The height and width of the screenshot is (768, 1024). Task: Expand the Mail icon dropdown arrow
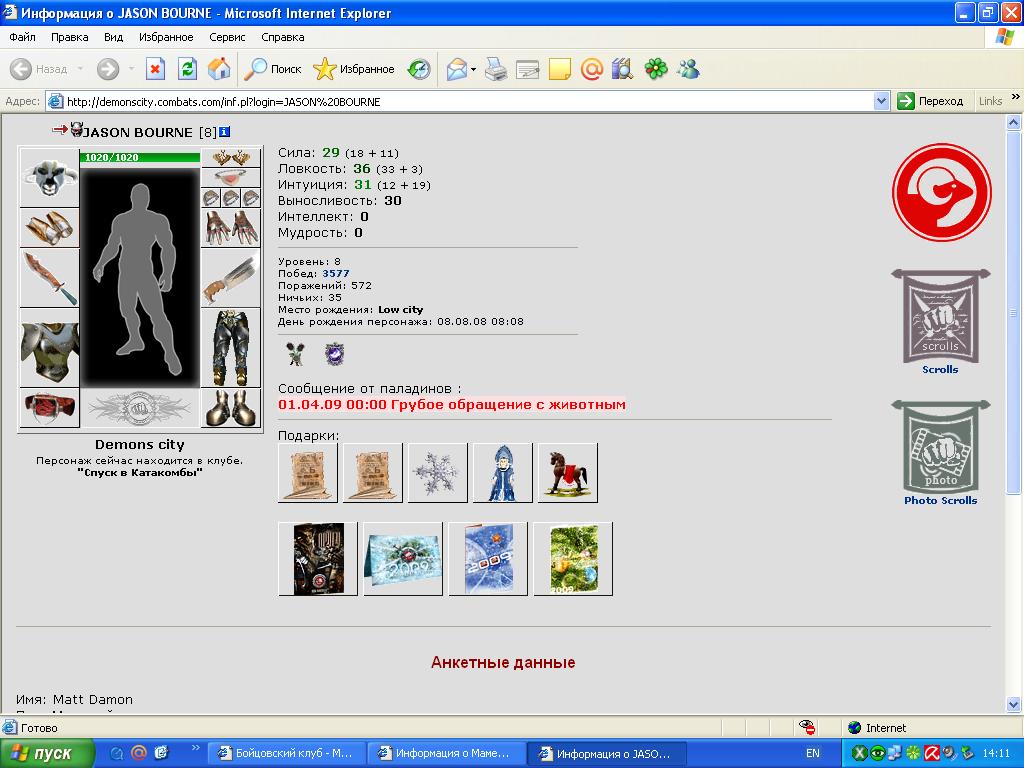(473, 69)
